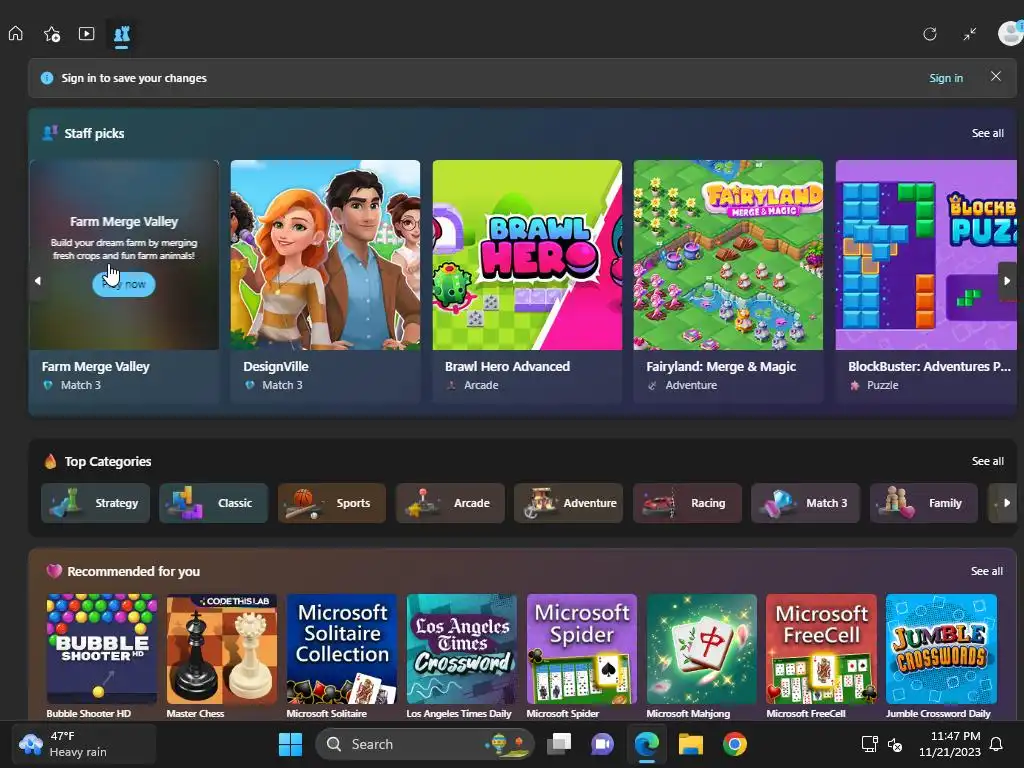Click the Top Categories flame icon
1024x768 pixels.
50,461
